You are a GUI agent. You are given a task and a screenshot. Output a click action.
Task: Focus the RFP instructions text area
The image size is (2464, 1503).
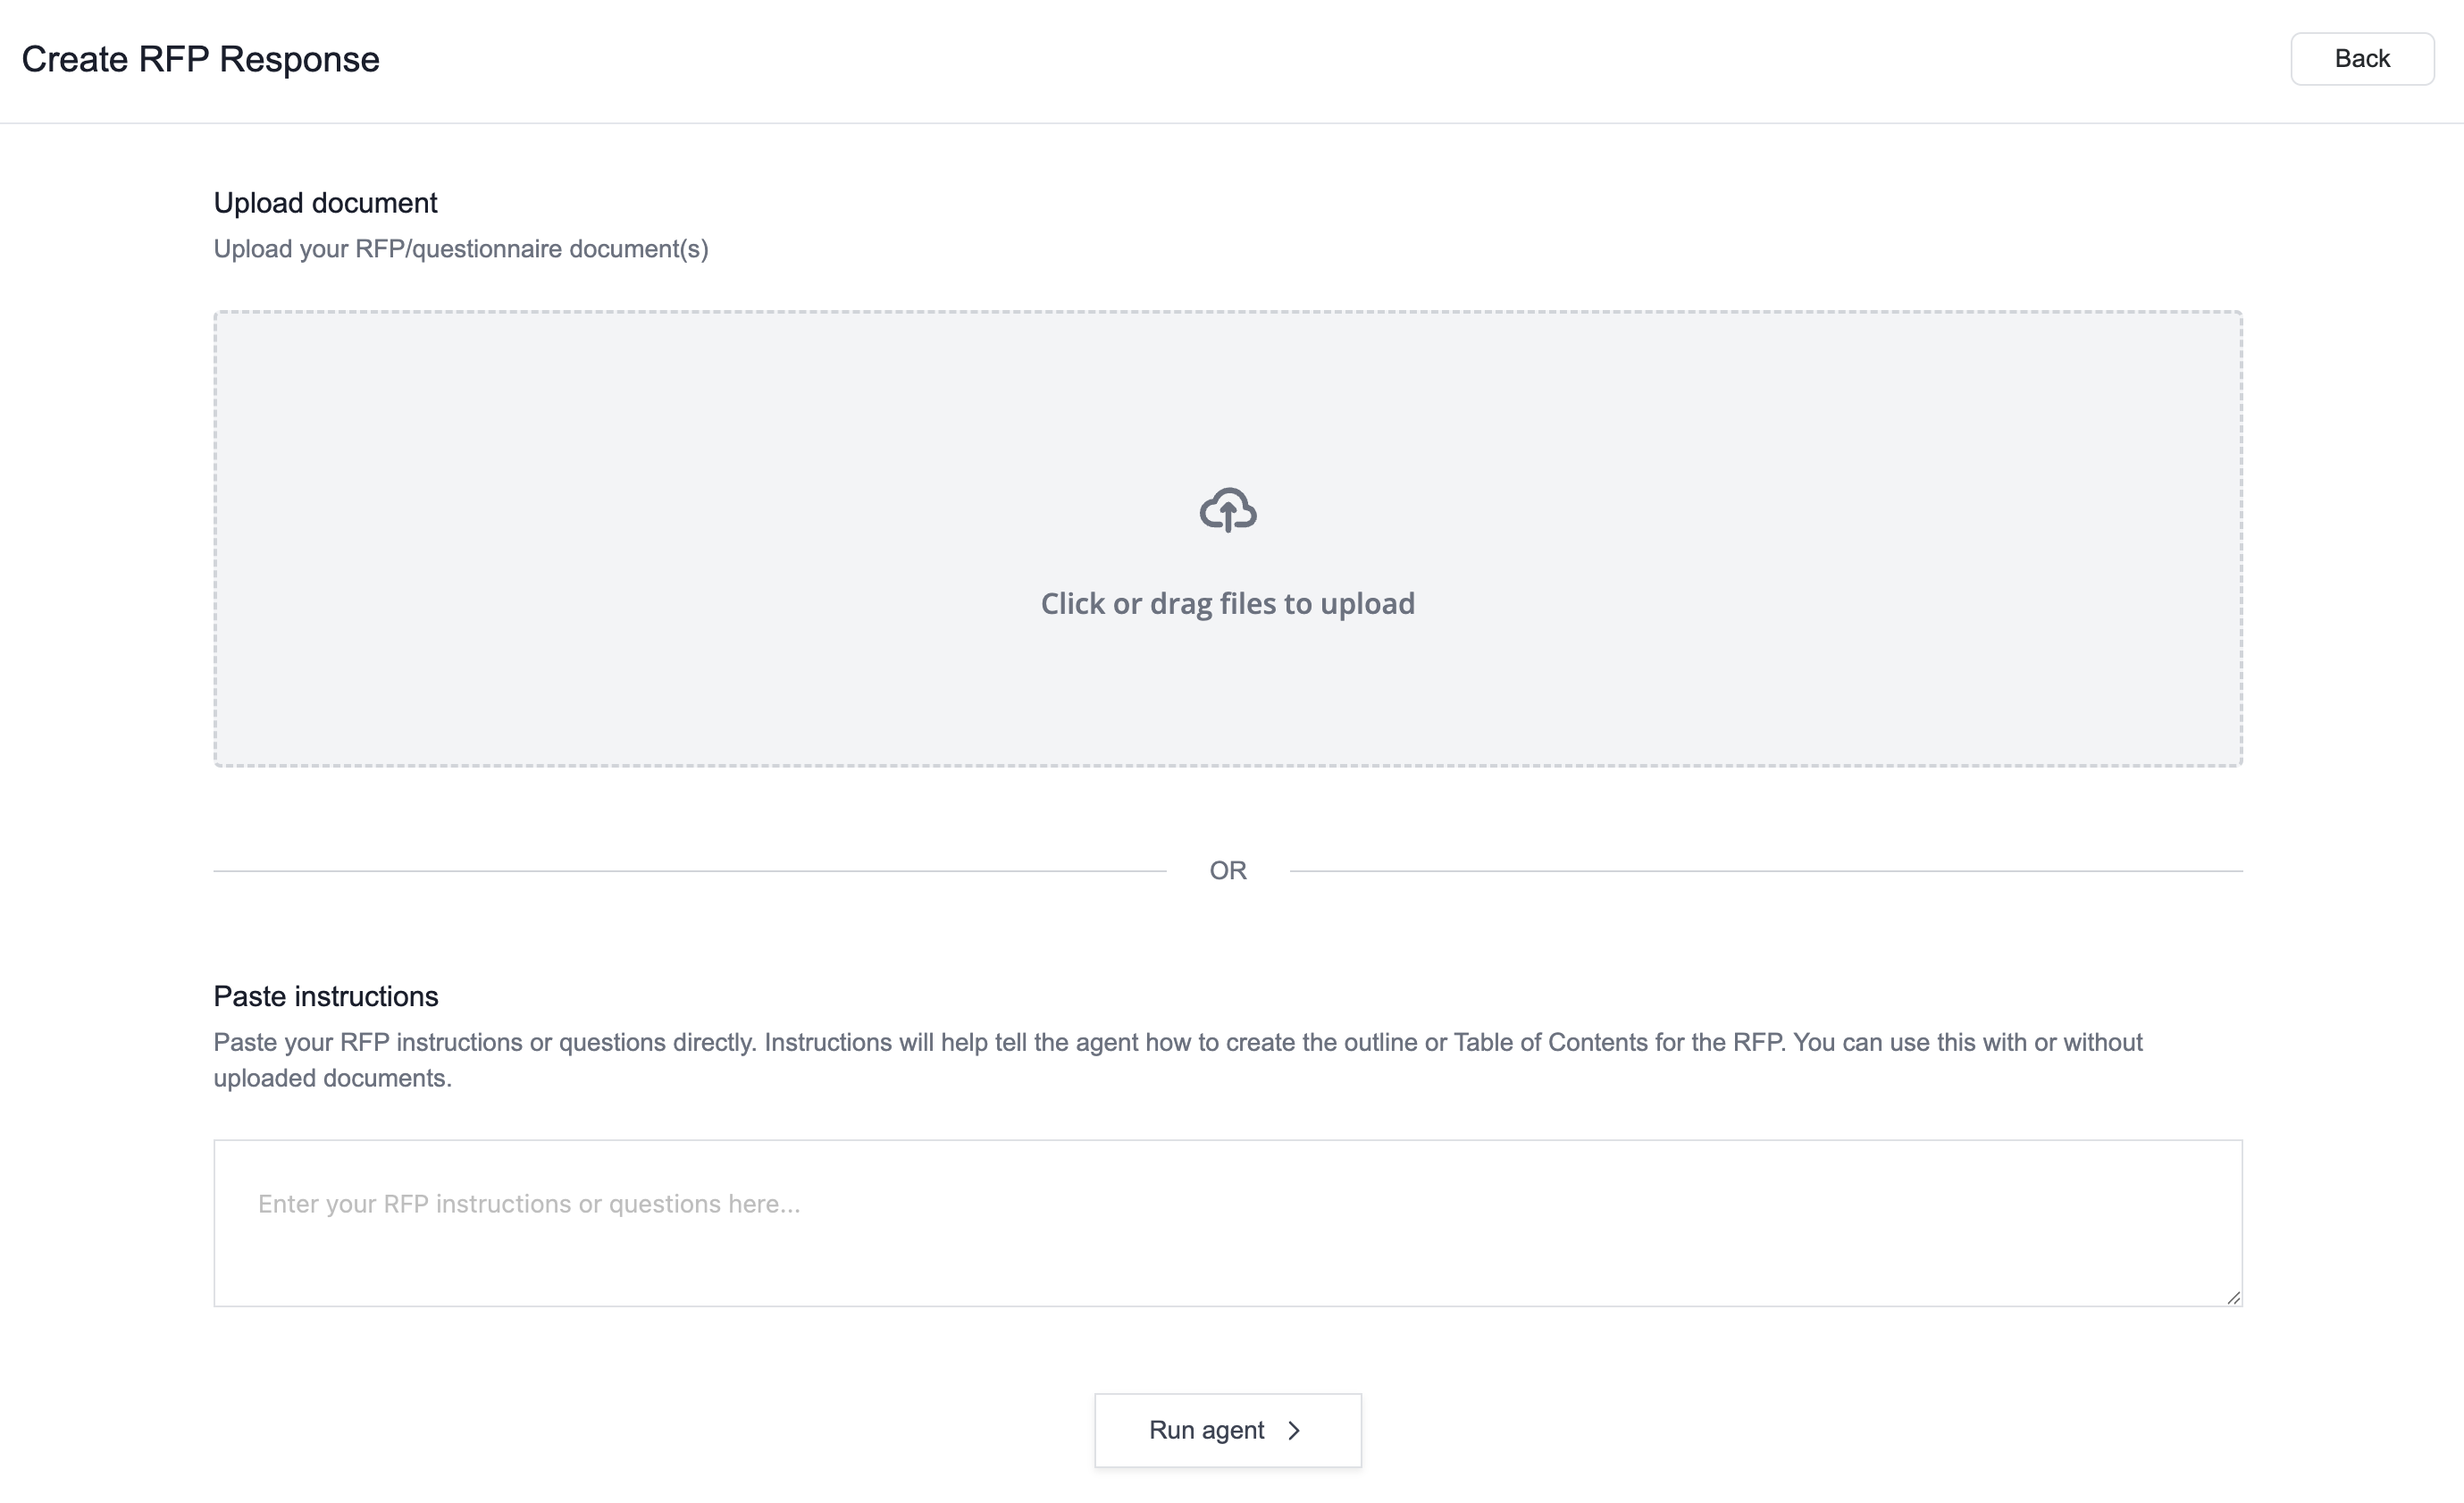click(x=1228, y=1223)
